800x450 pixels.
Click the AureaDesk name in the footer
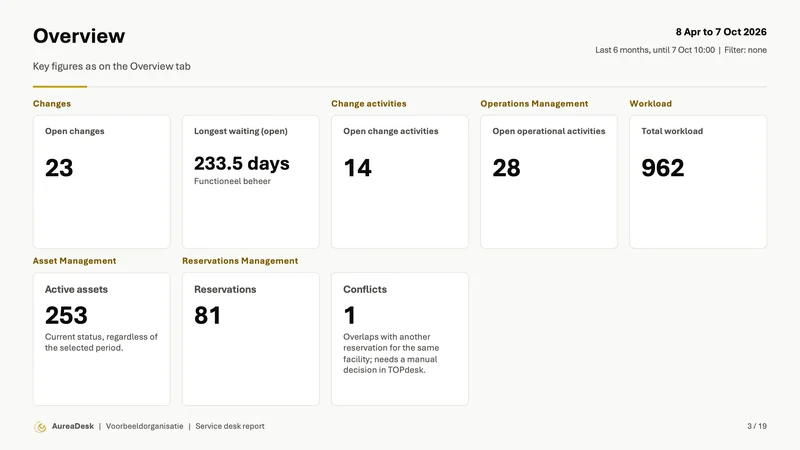(73, 426)
